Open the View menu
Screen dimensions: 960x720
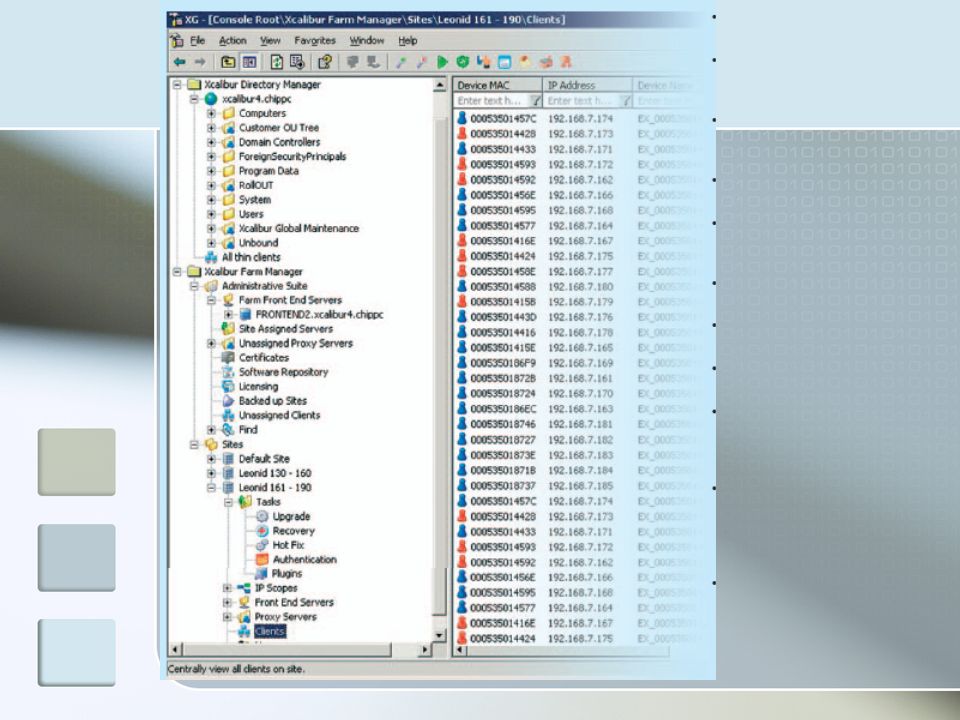[270, 40]
